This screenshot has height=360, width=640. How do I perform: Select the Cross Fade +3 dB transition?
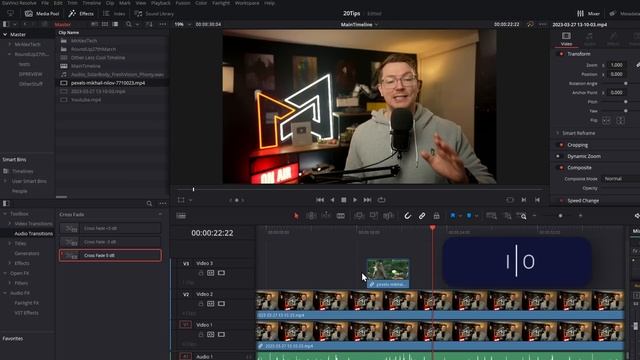pyautogui.click(x=110, y=228)
